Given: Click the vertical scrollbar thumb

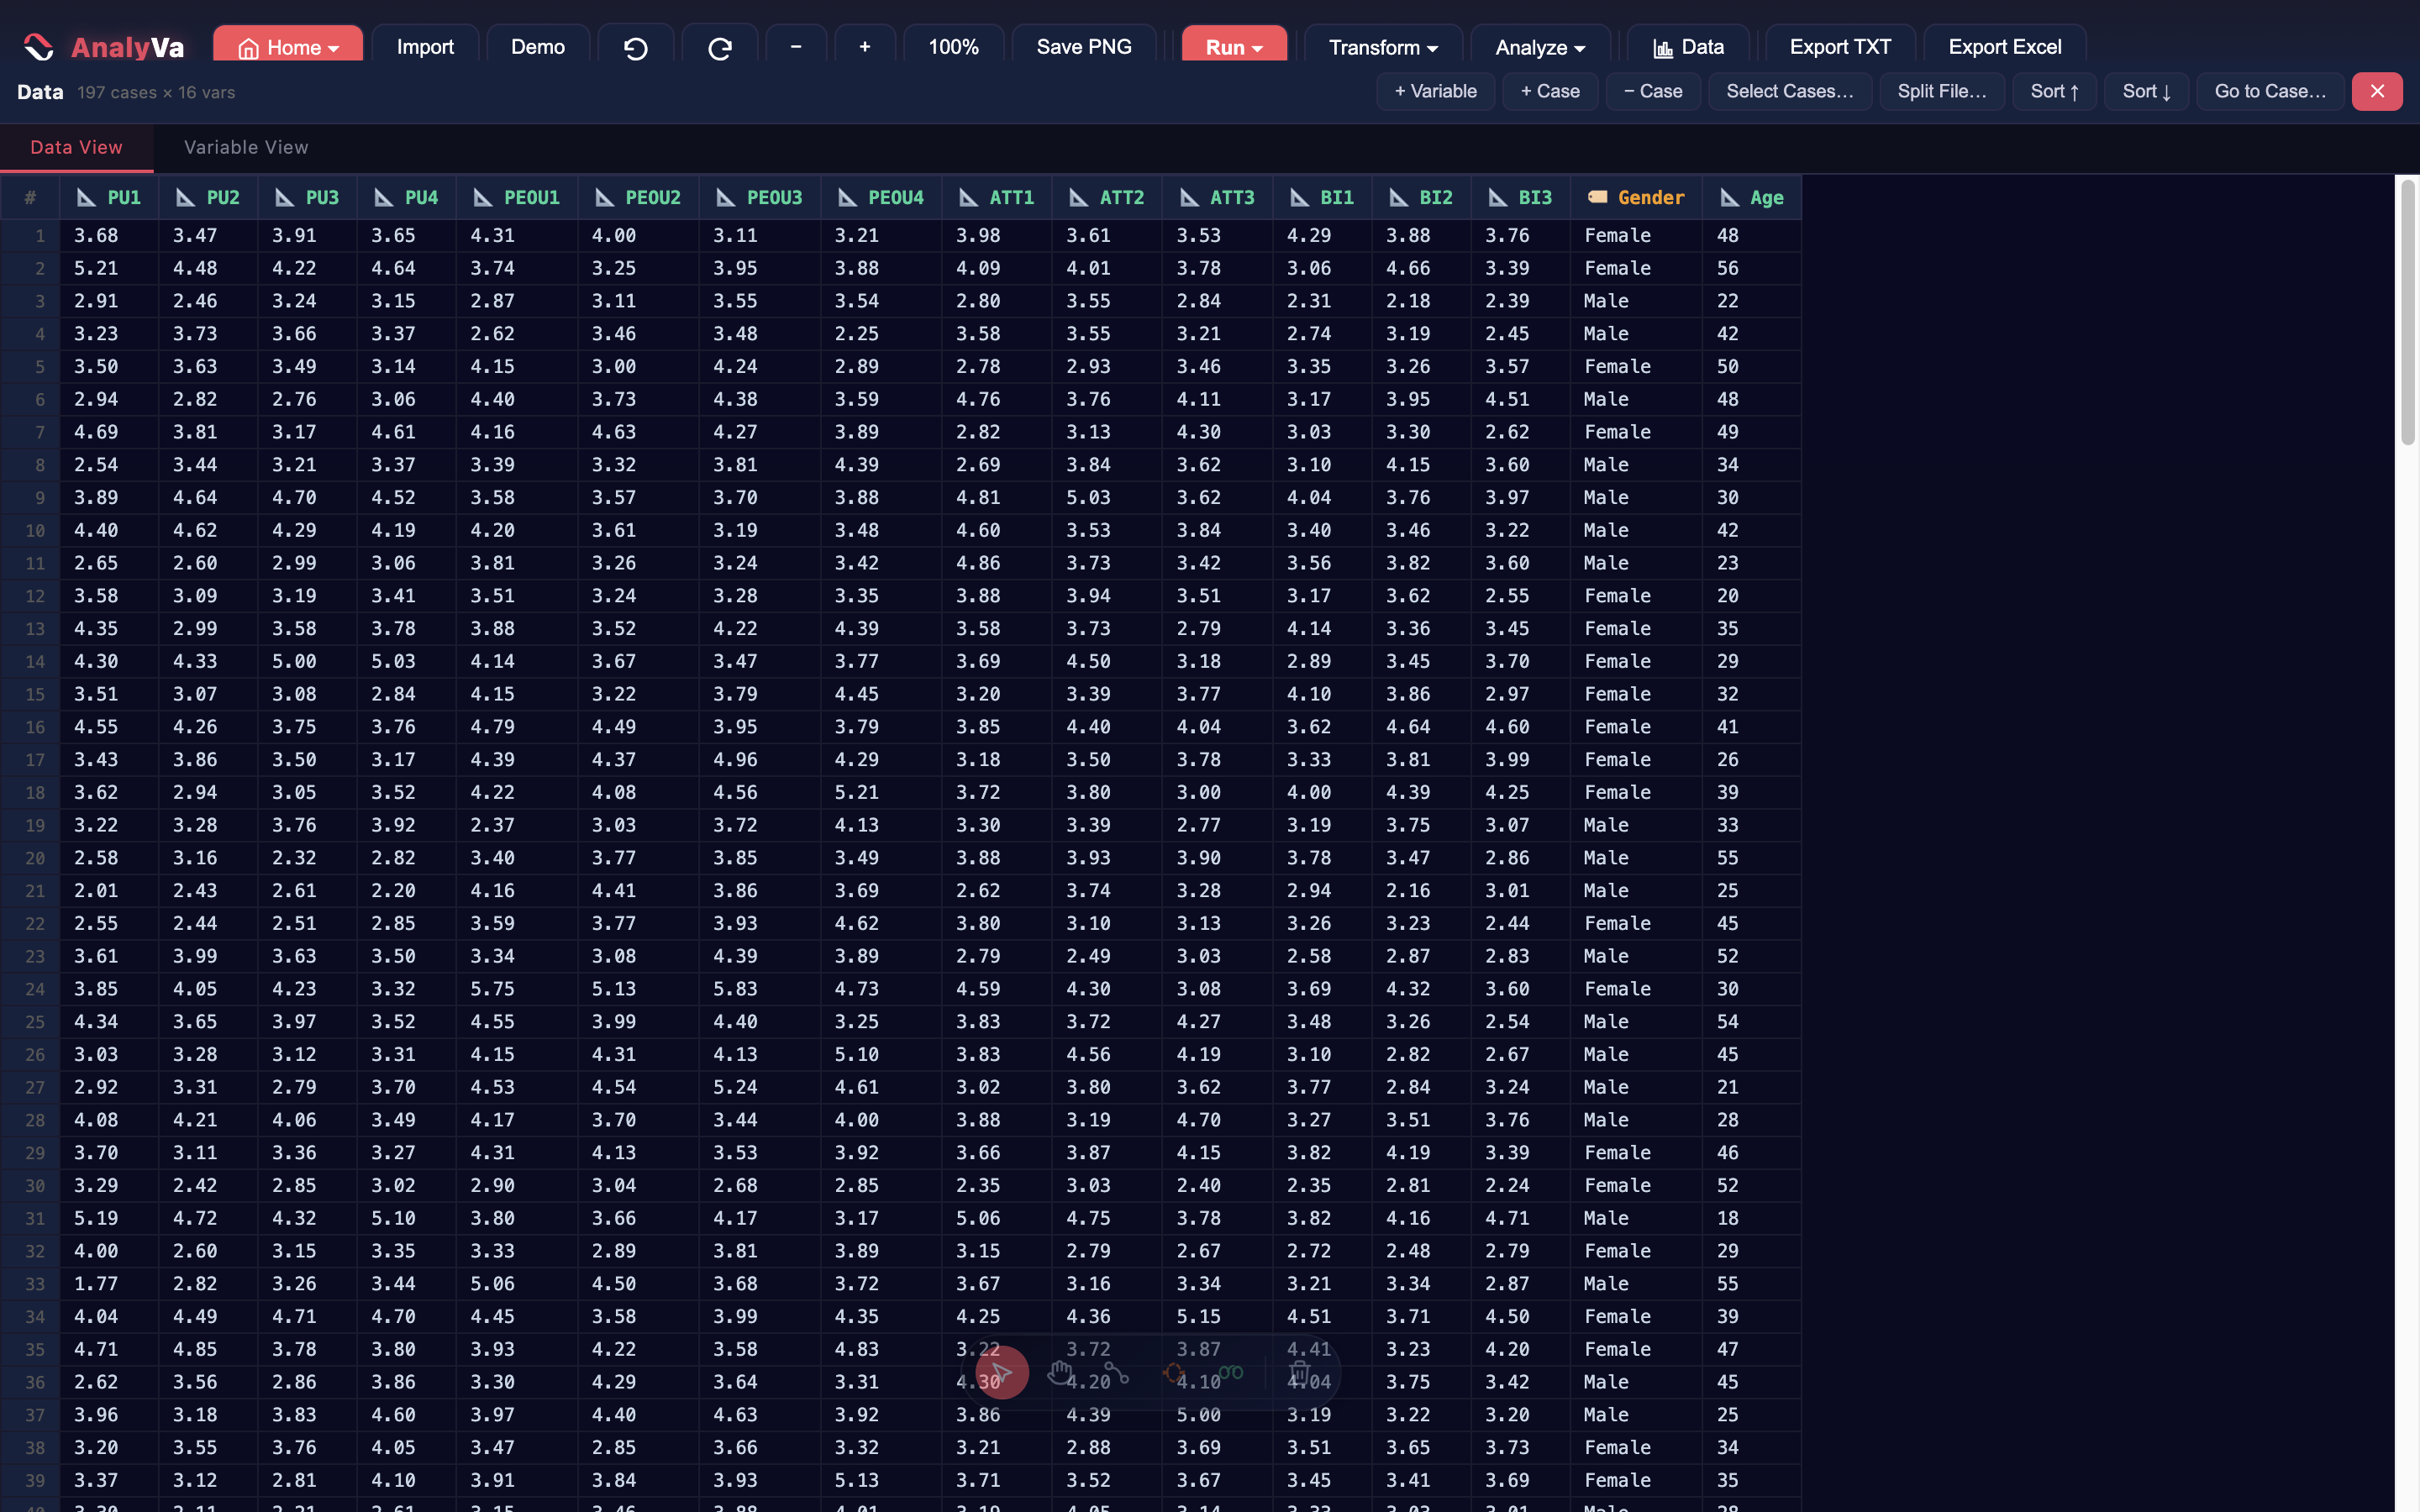Looking at the screenshot, I should click(2407, 310).
